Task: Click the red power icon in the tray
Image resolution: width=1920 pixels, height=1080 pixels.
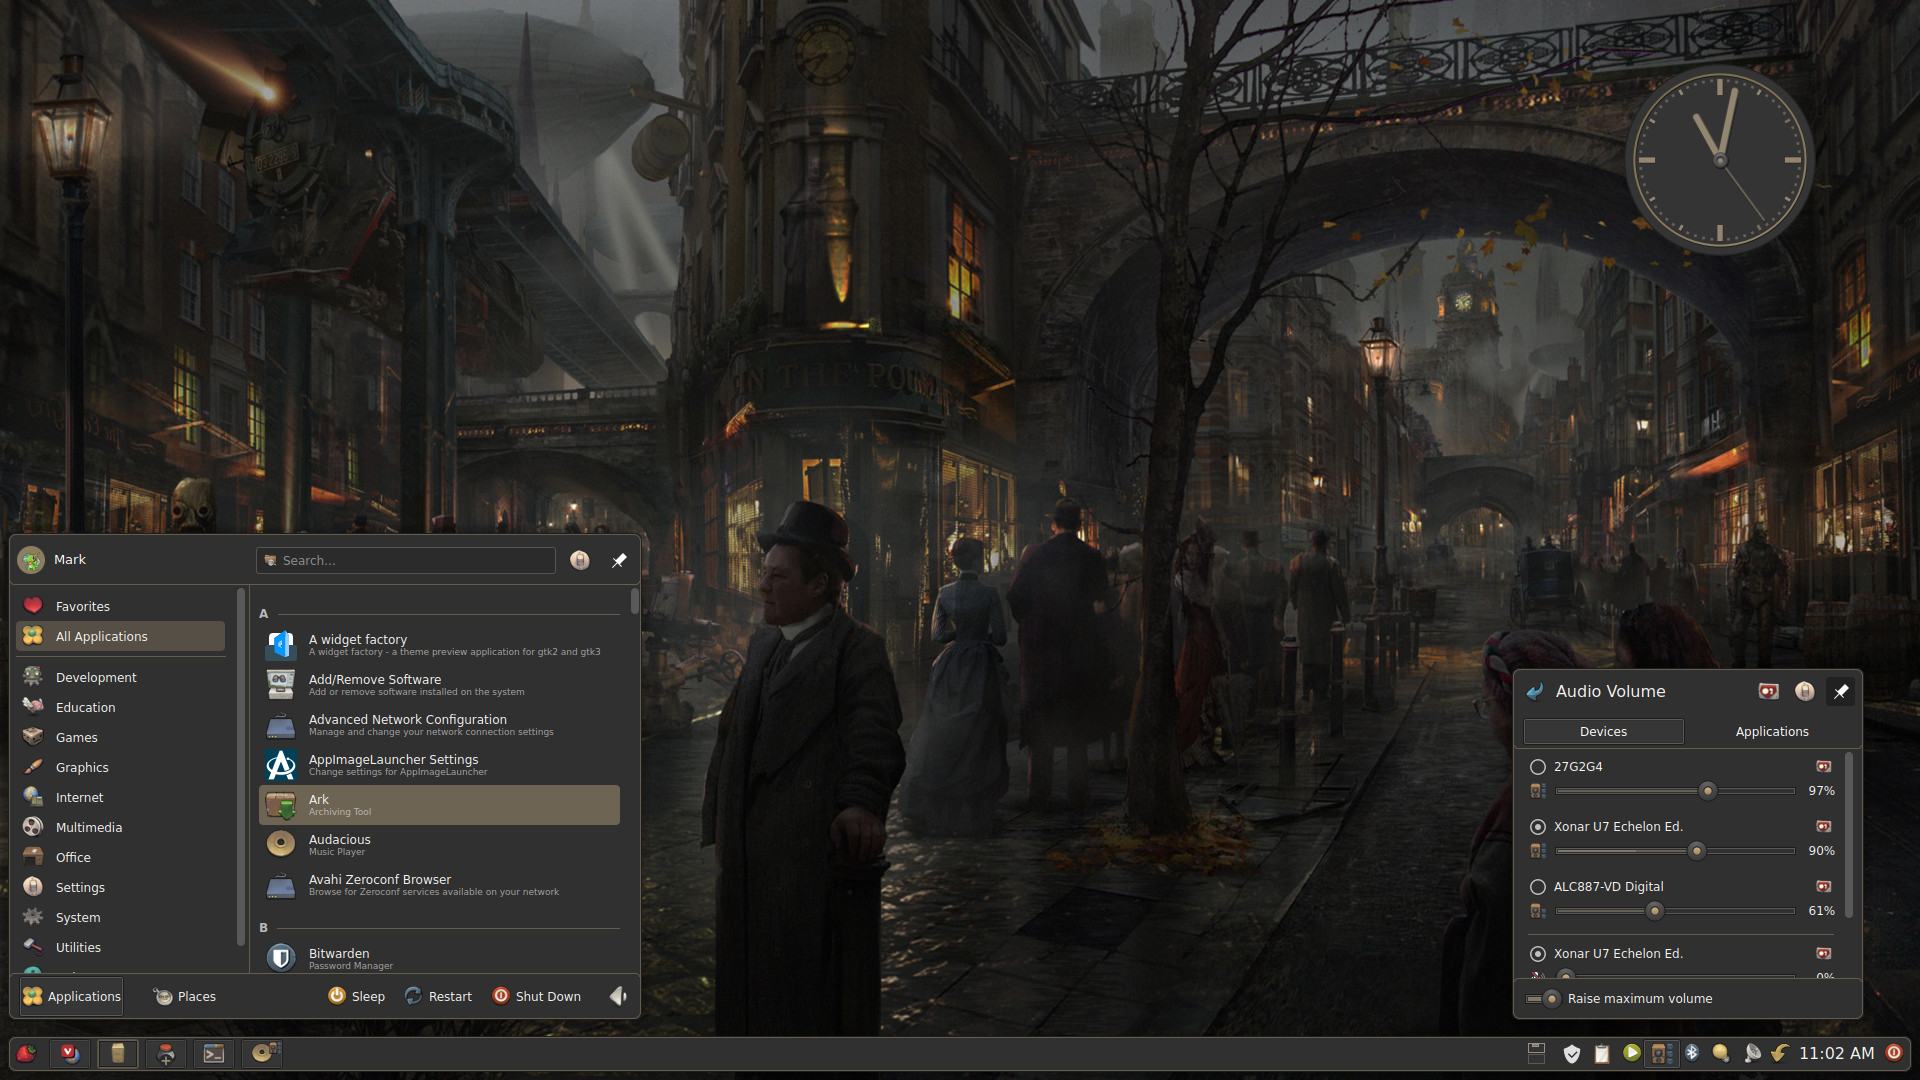Action: (1894, 1052)
